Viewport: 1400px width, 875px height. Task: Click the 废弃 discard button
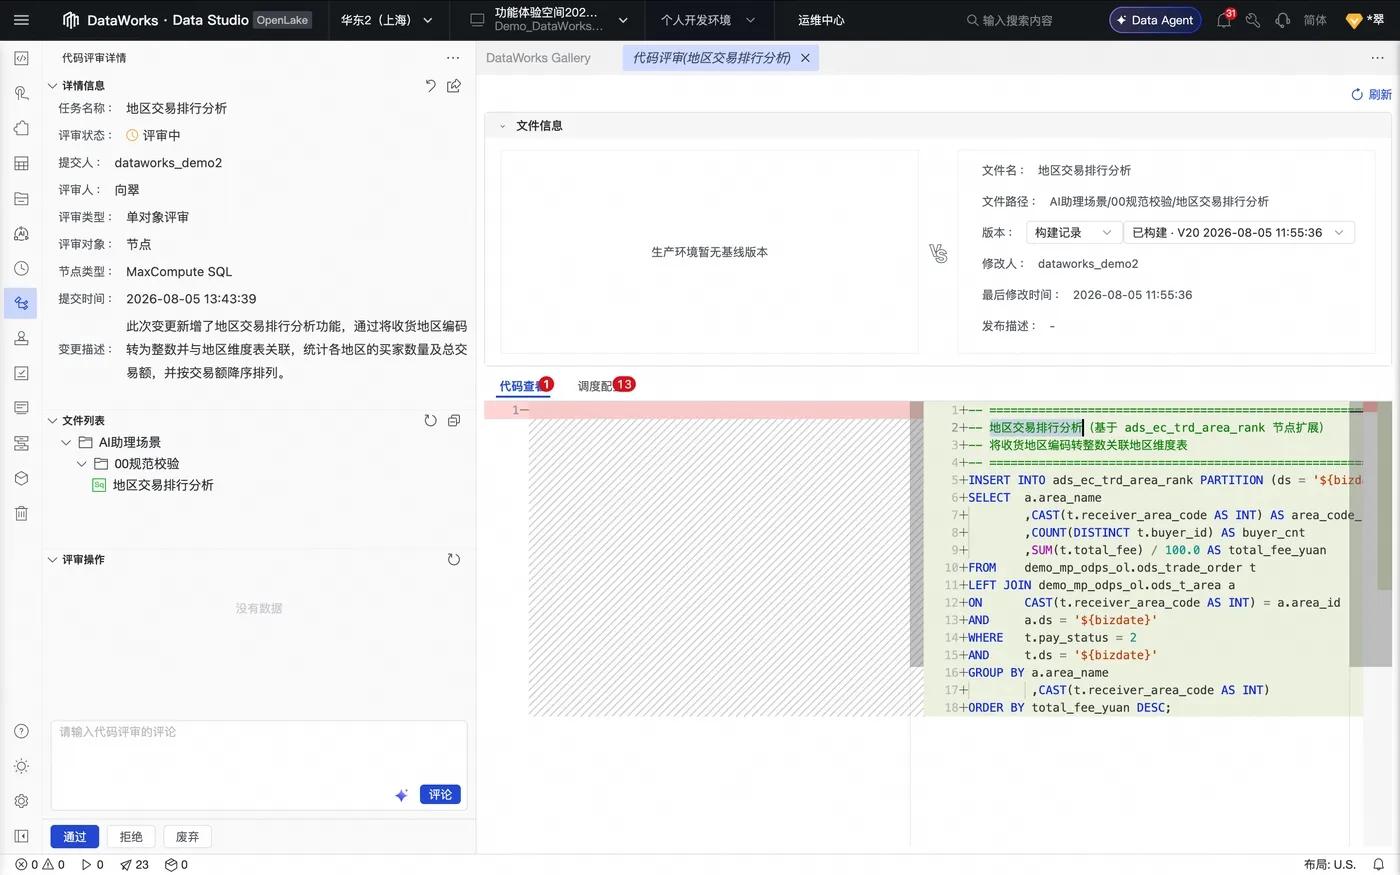(187, 837)
